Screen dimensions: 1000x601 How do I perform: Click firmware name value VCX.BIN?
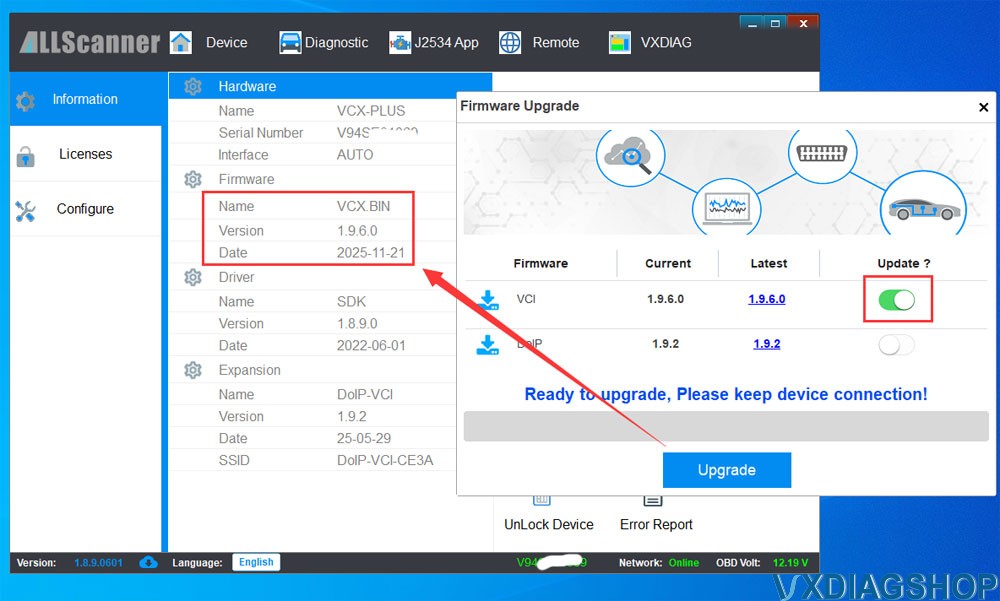coord(364,207)
